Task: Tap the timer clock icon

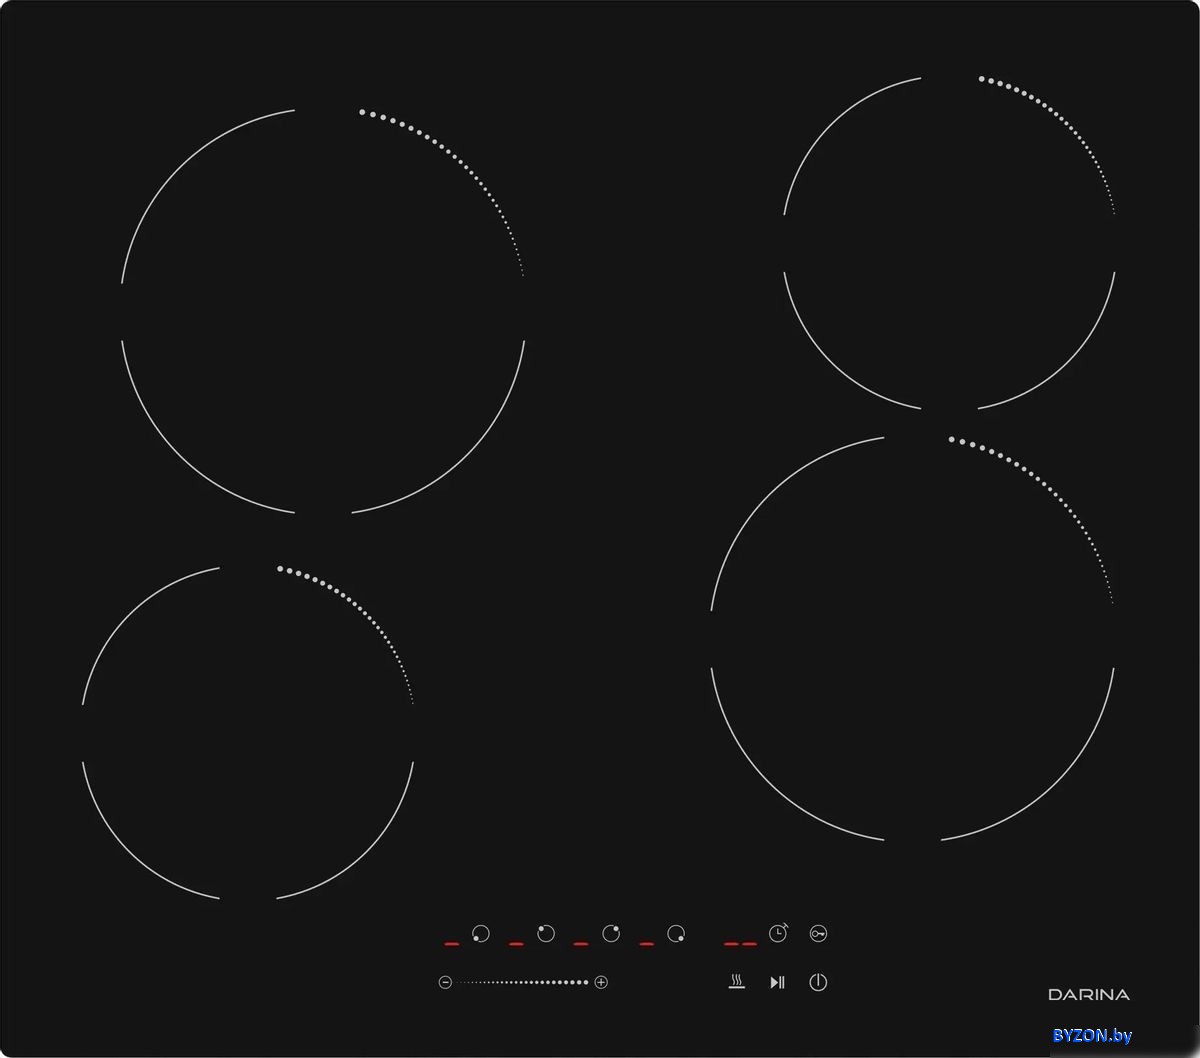Action: point(779,933)
